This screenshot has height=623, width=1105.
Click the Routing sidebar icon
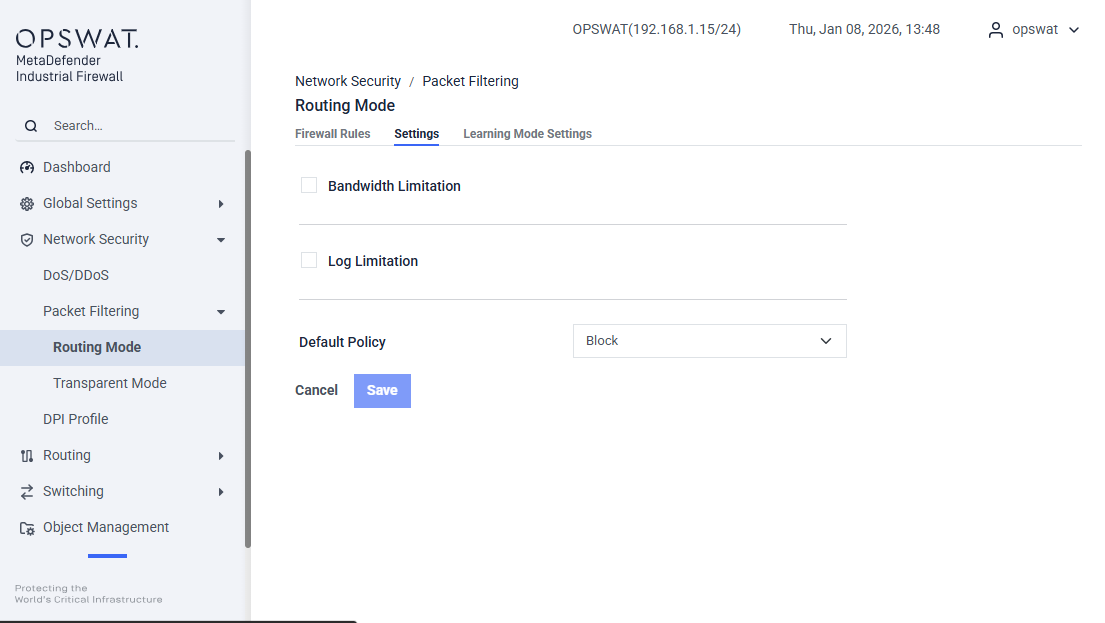[x=27, y=456]
